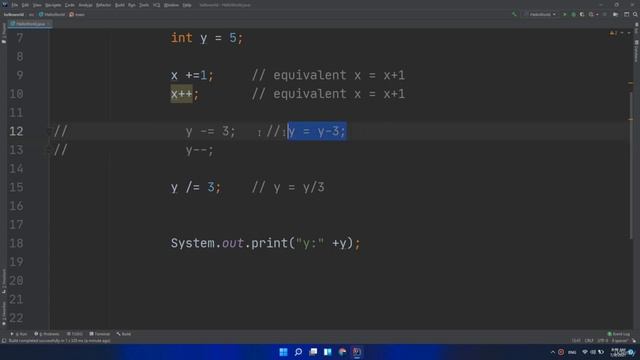Open the Terminal tool window tab

click(100, 334)
